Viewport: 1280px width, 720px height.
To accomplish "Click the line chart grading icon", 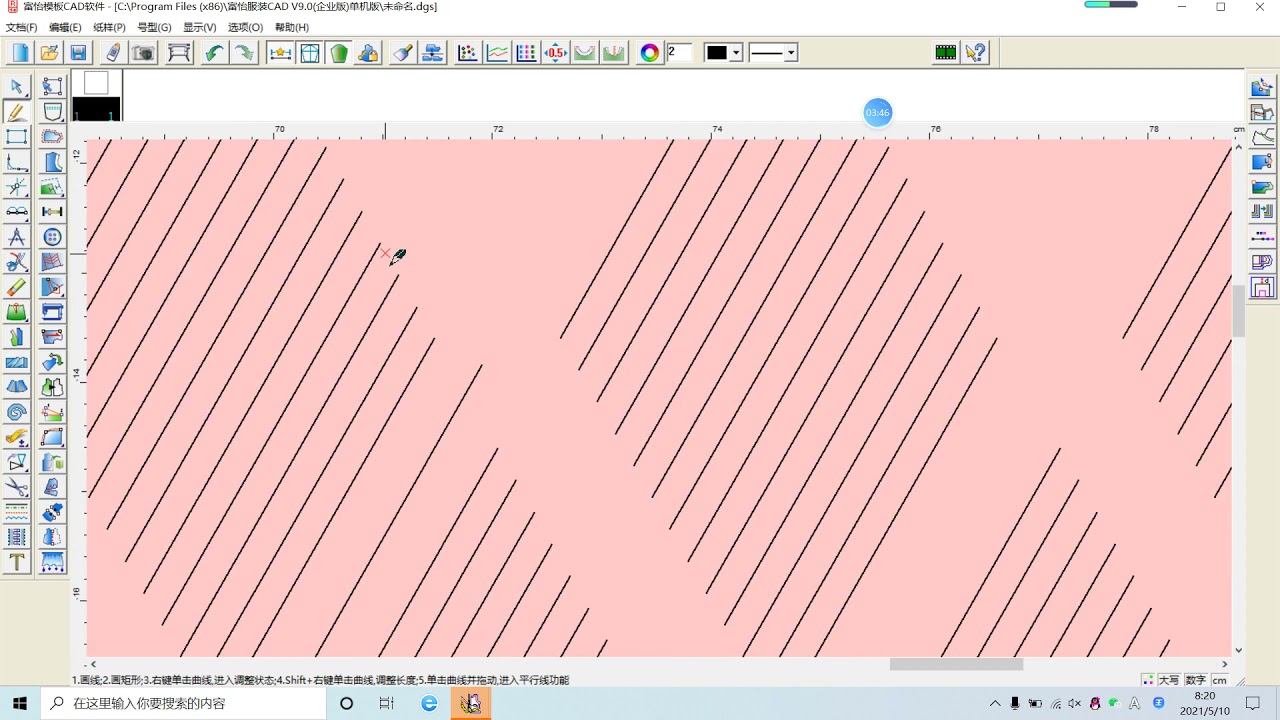I will [x=497, y=53].
